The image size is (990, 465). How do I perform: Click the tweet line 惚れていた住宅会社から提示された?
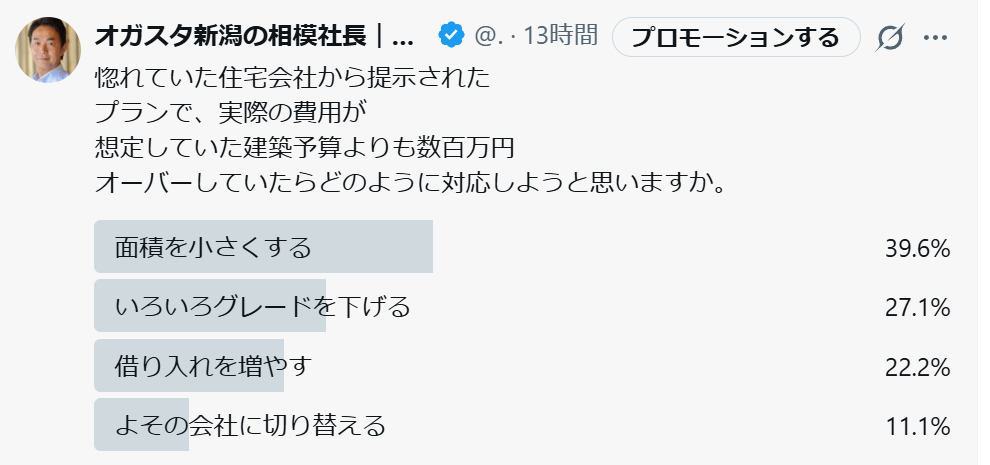tap(295, 77)
